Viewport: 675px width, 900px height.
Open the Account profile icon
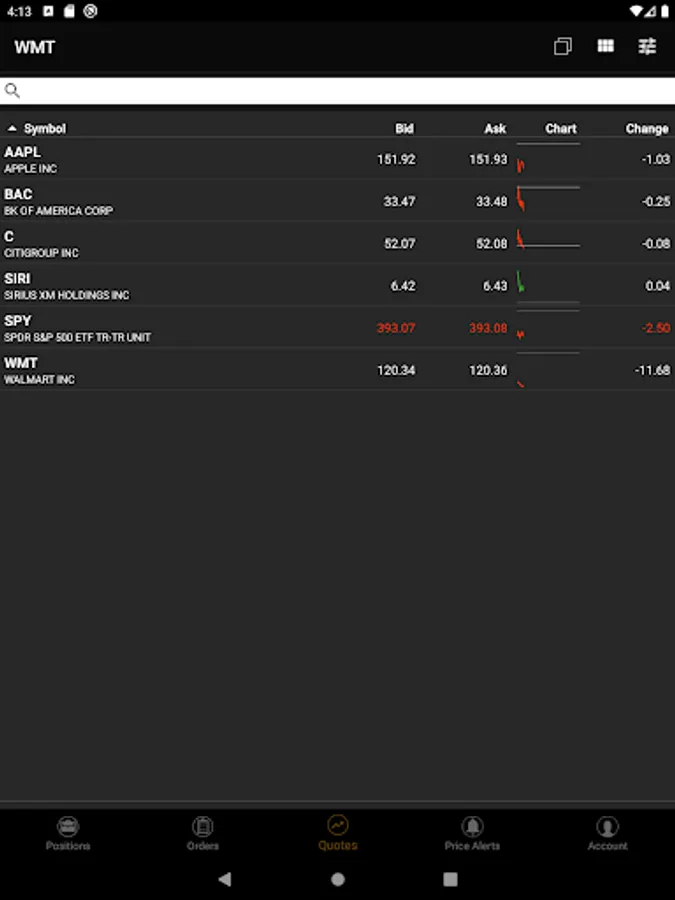click(x=607, y=826)
